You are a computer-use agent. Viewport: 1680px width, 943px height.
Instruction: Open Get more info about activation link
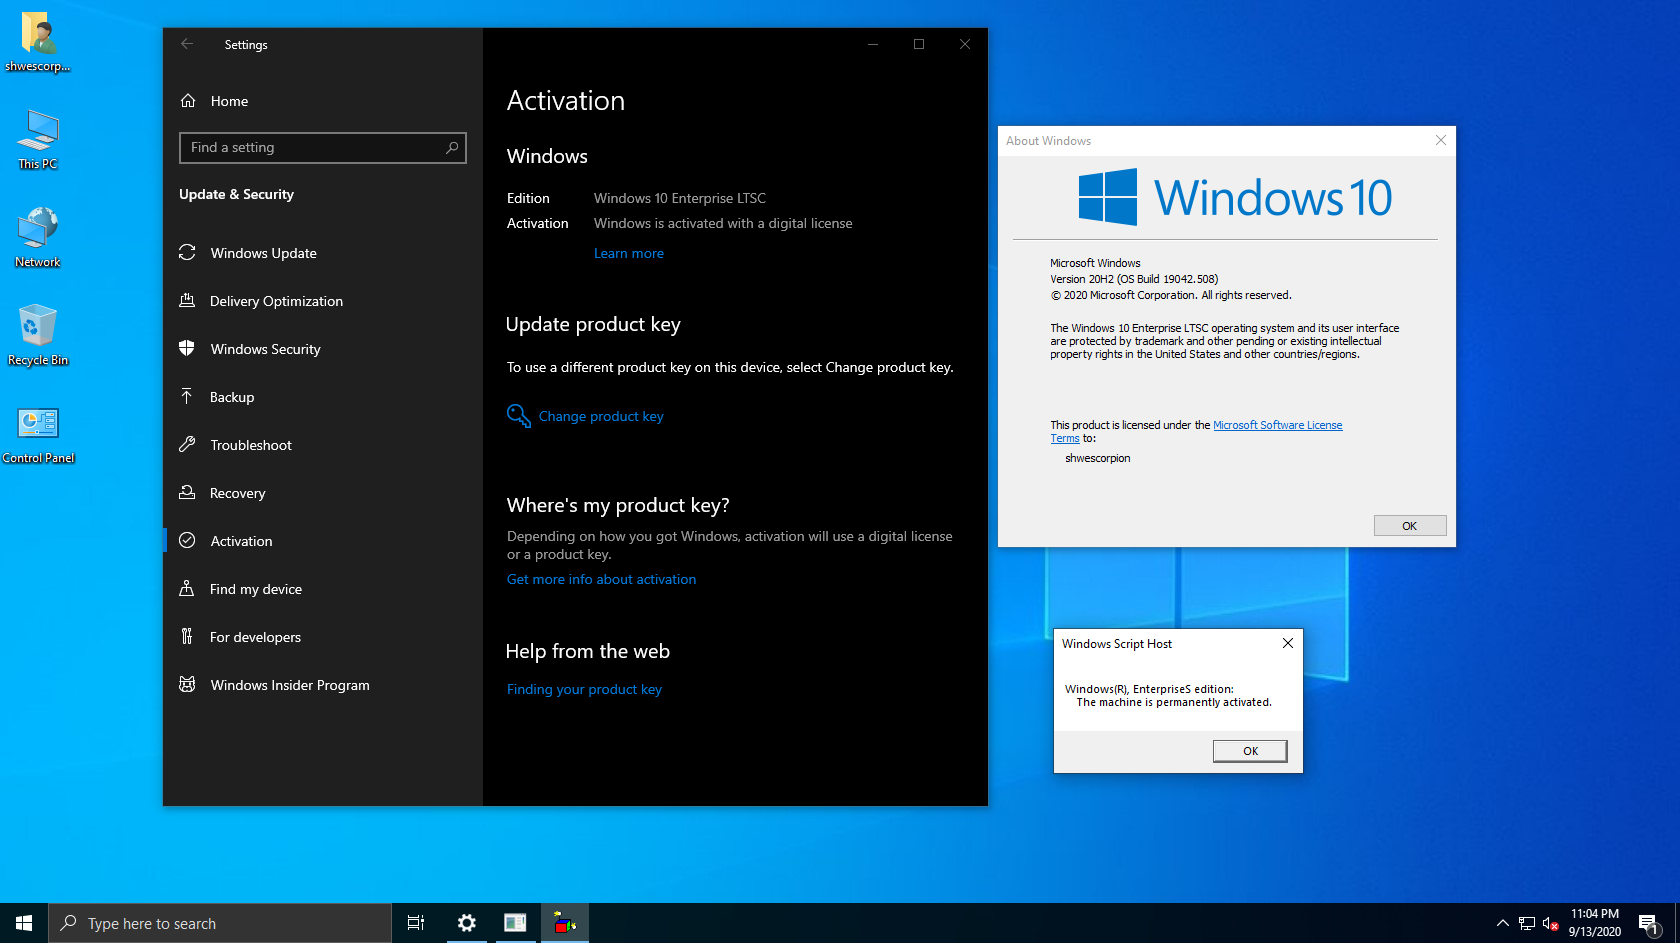coord(601,579)
